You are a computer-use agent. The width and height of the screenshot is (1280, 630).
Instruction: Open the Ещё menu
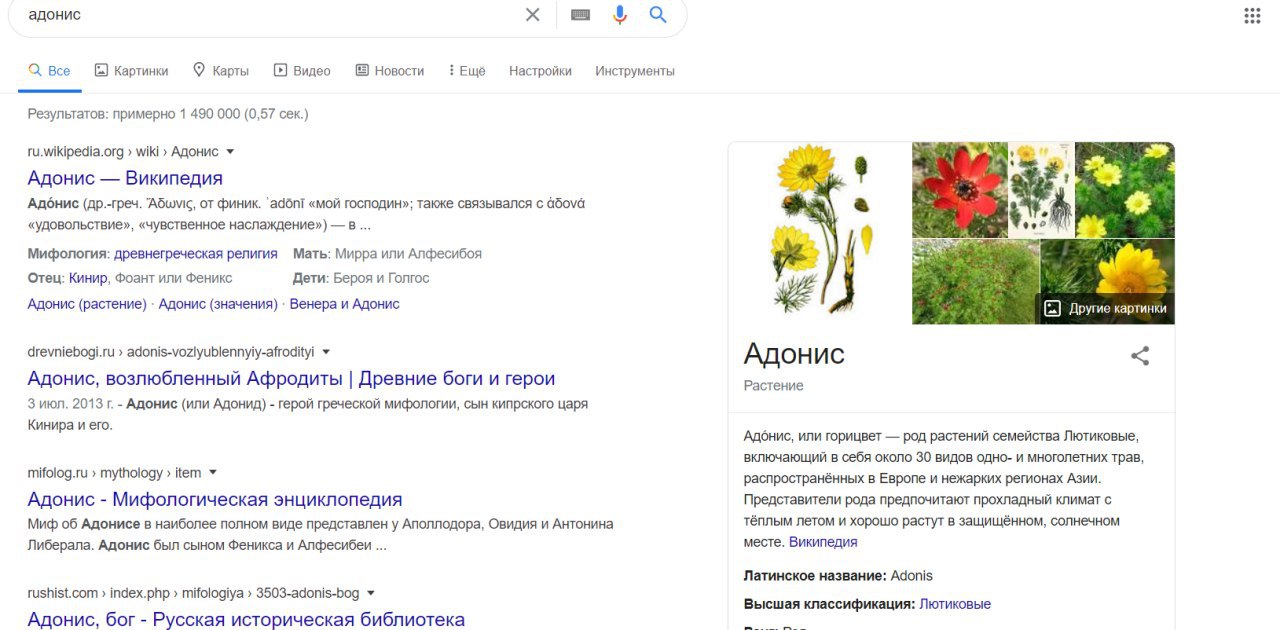(x=467, y=71)
